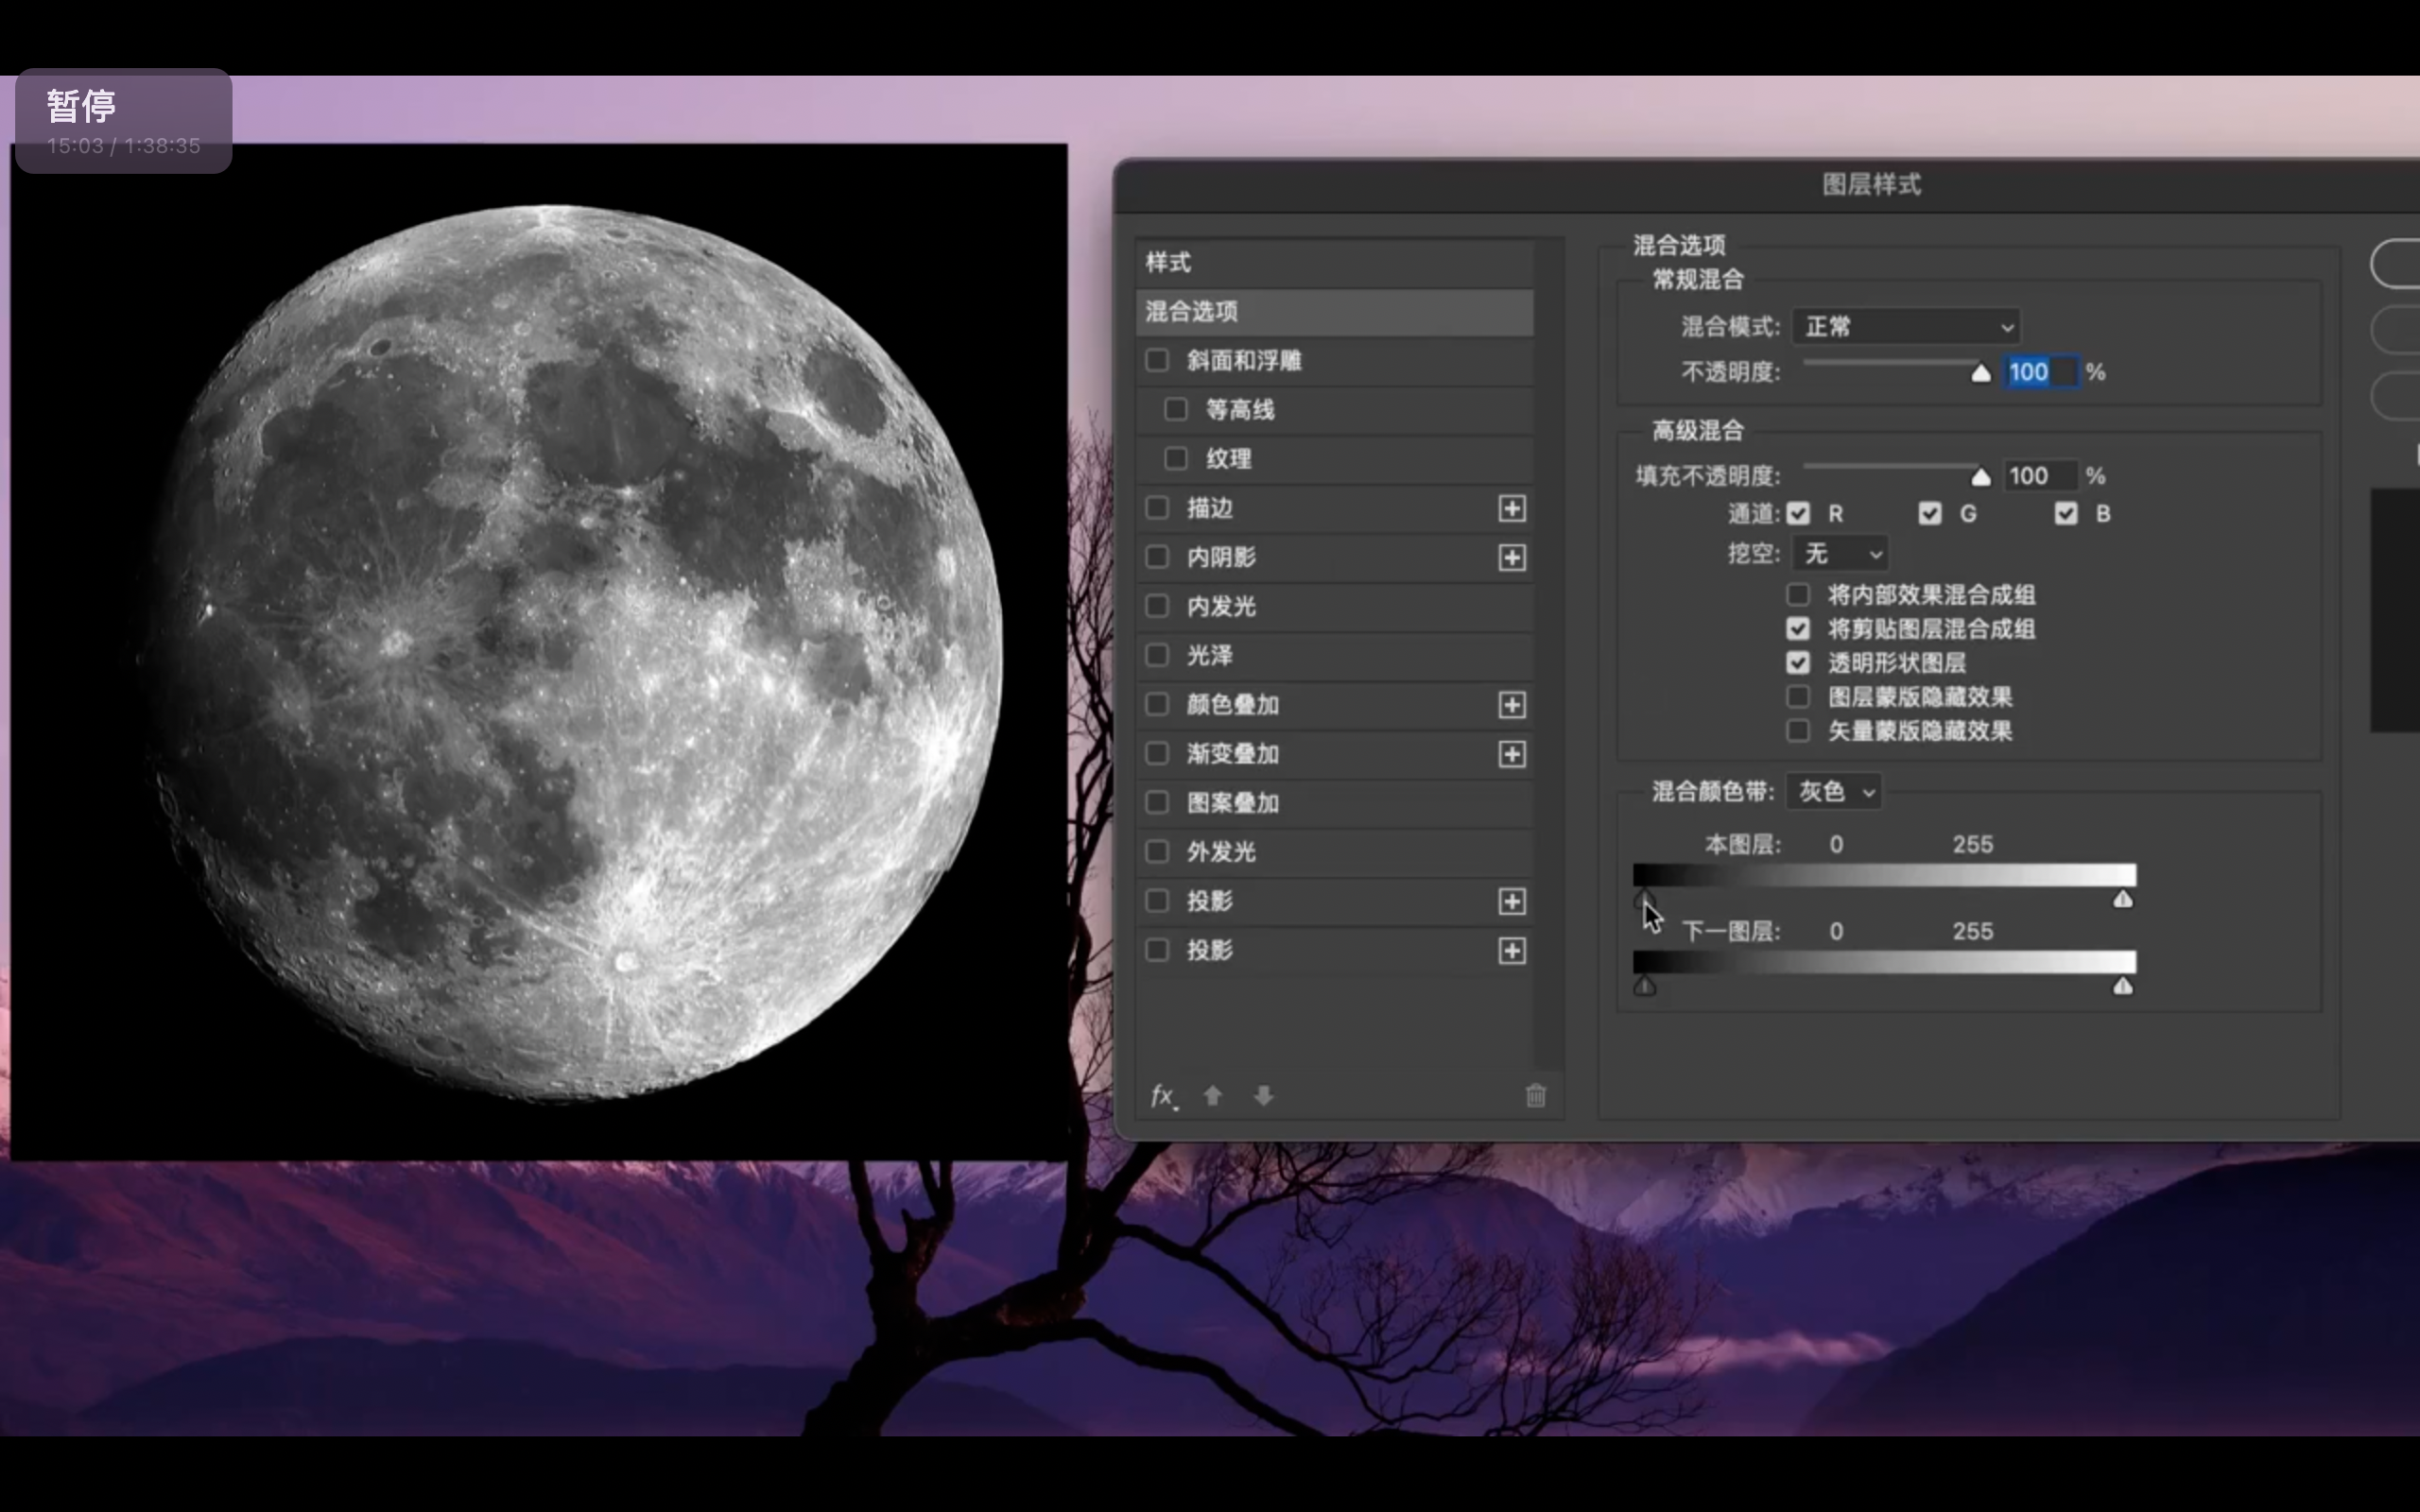The image size is (2420, 1512).
Task: Click the plus icon next to 描边
Action: 1511,508
